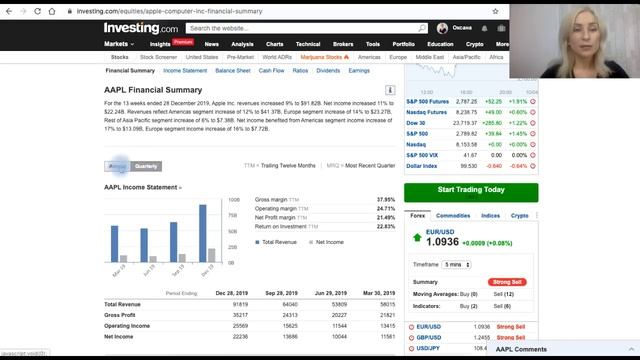This screenshot has width=640, height=360.
Task: Go to browser home icon
Action: point(52,11)
